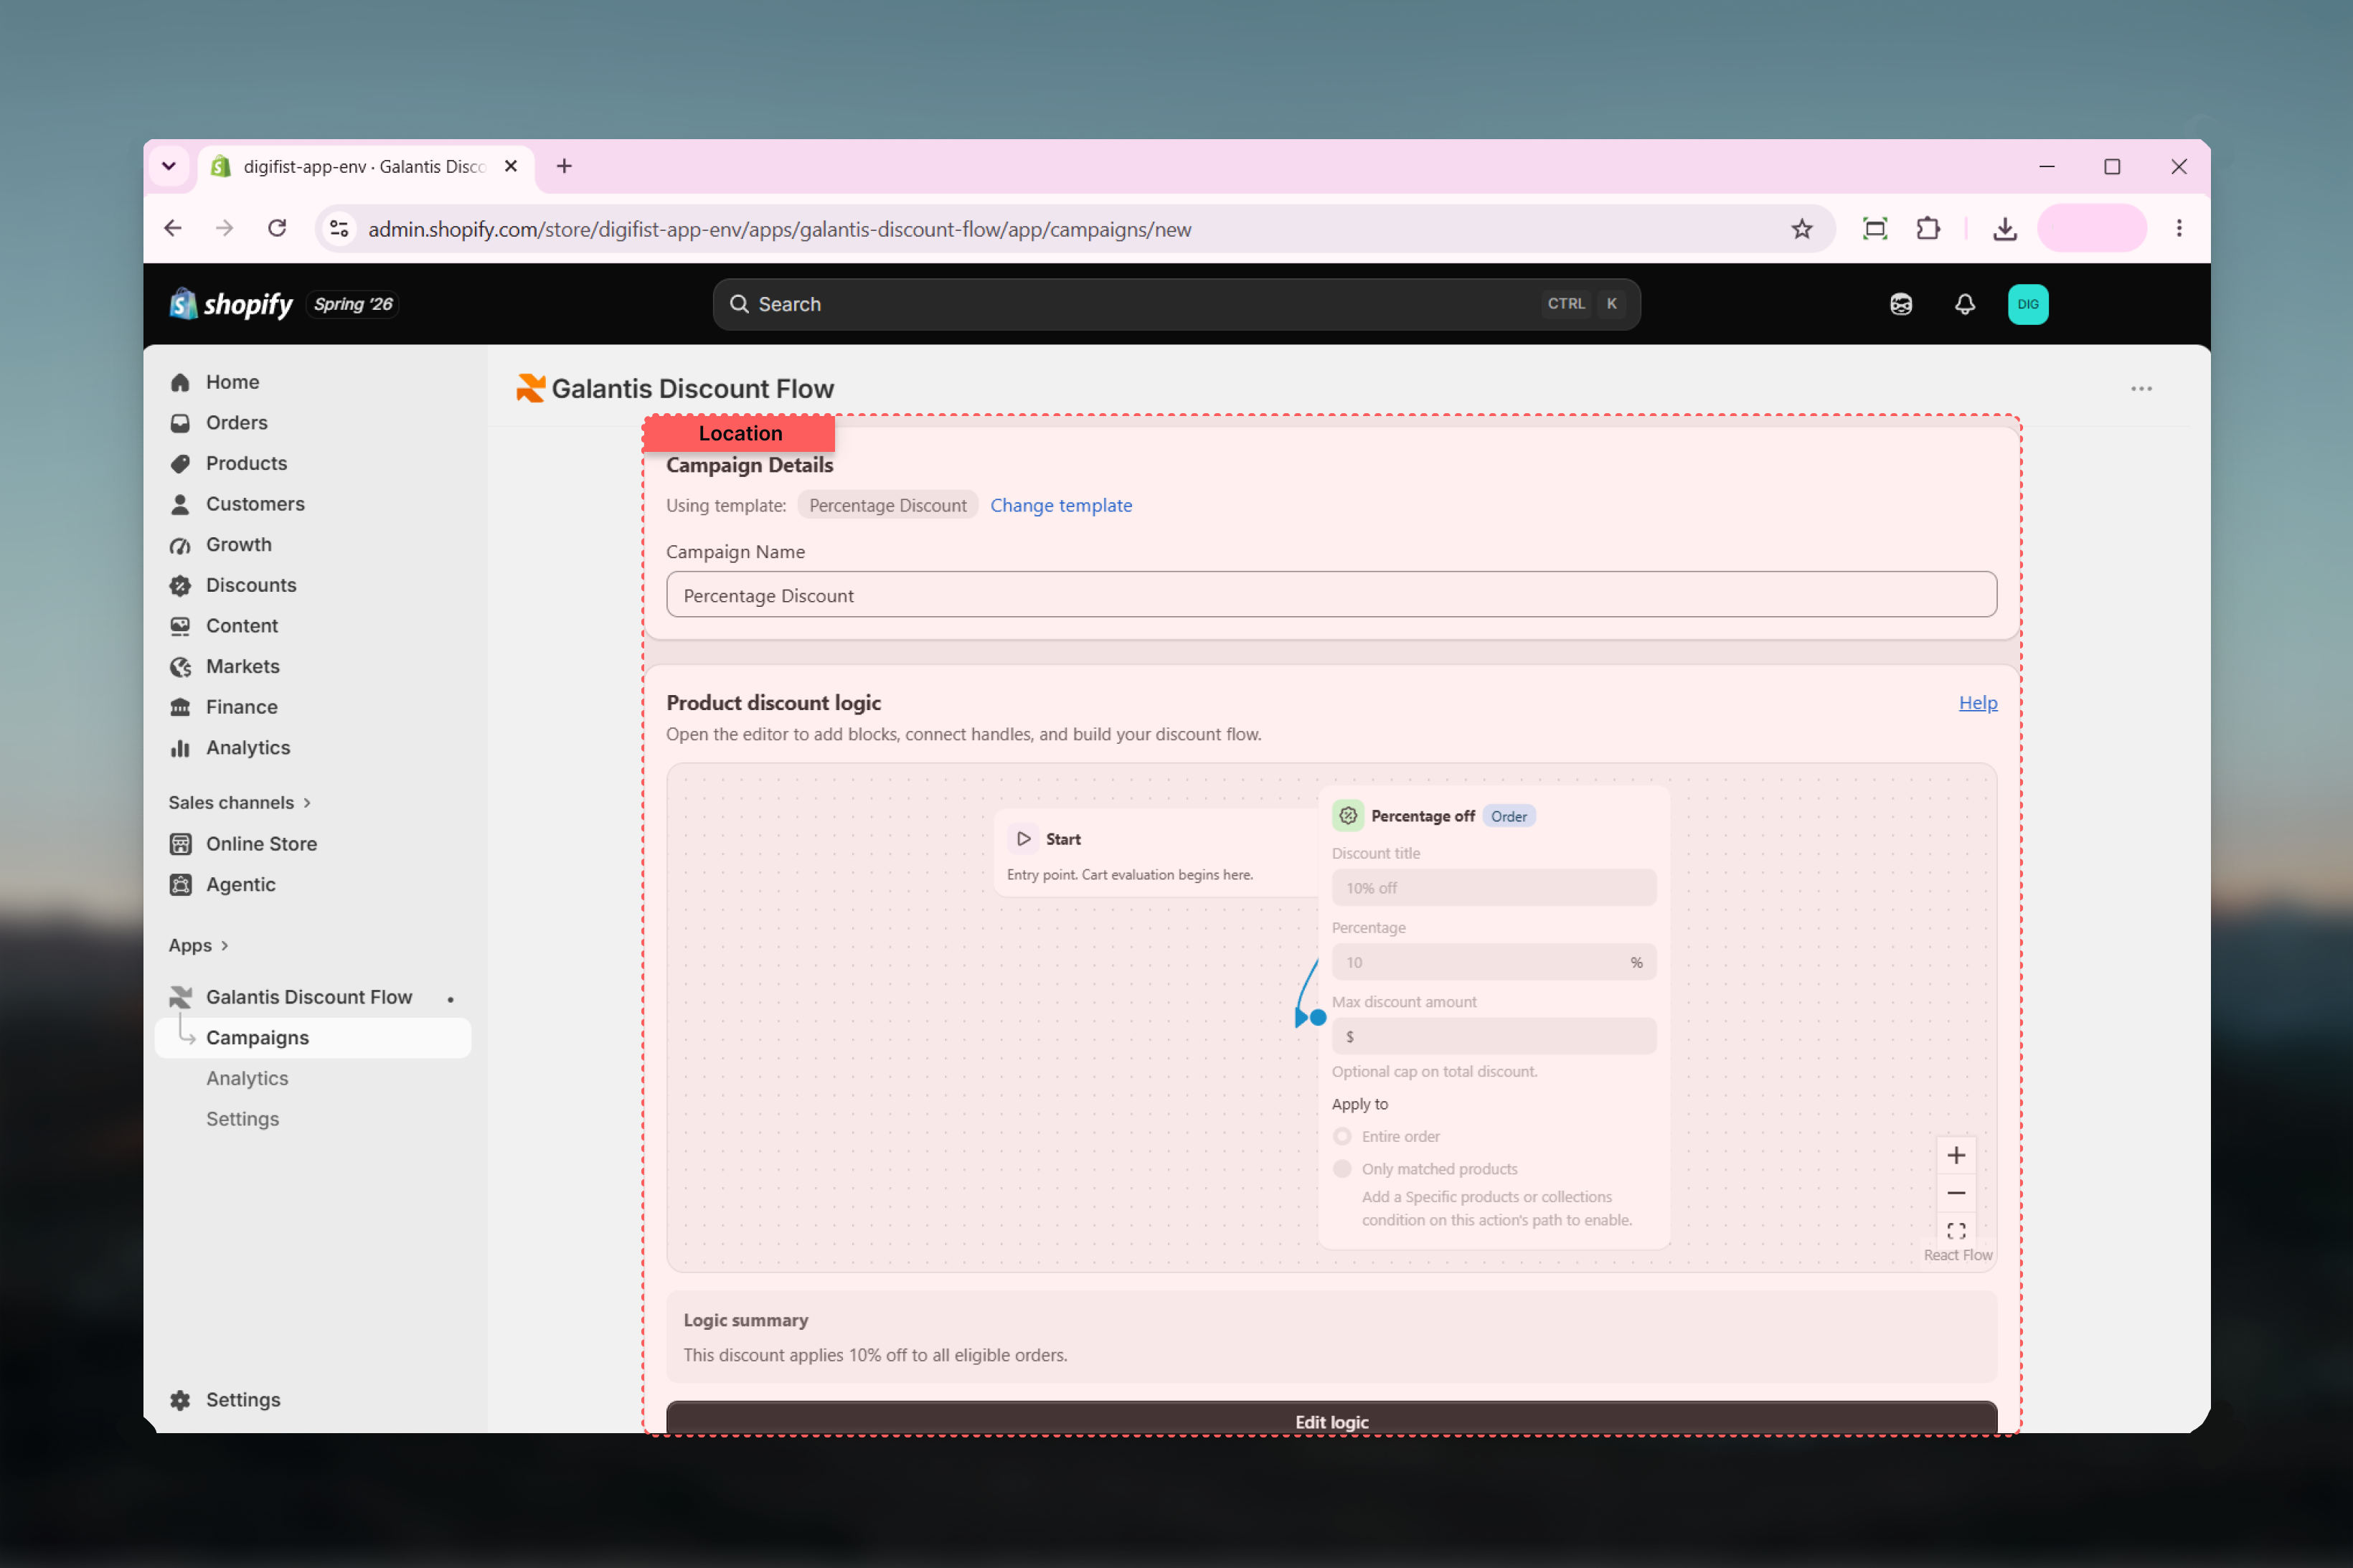Click the React Flow attribution link
This screenshot has height=1568, width=2353.
tap(1957, 1255)
